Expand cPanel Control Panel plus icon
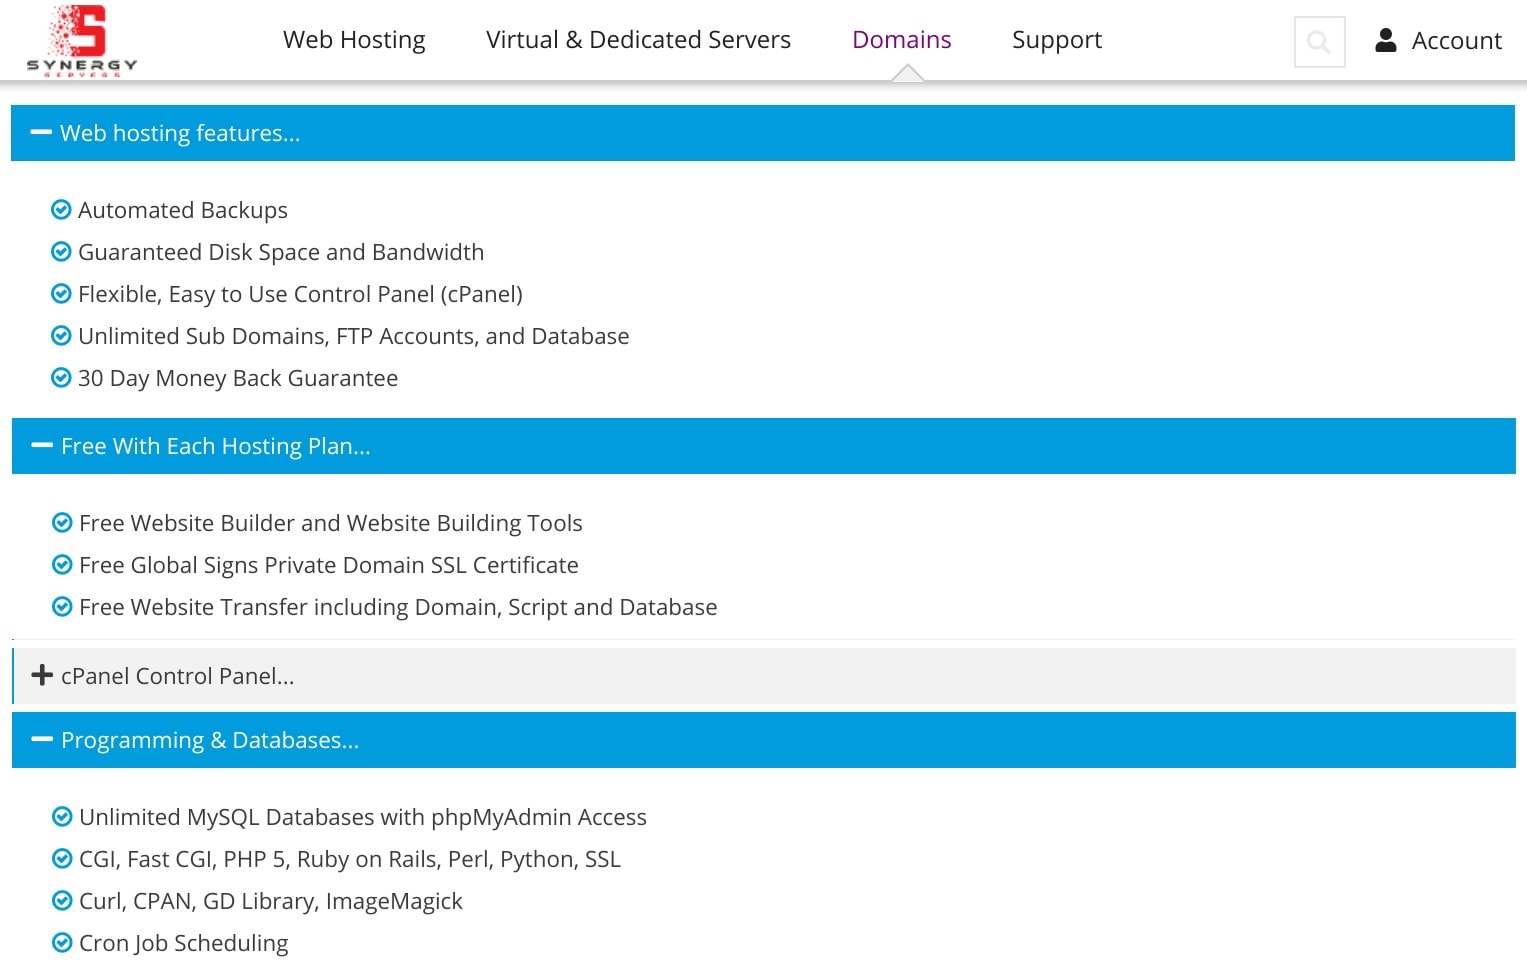The width and height of the screenshot is (1527, 979). click(42, 675)
